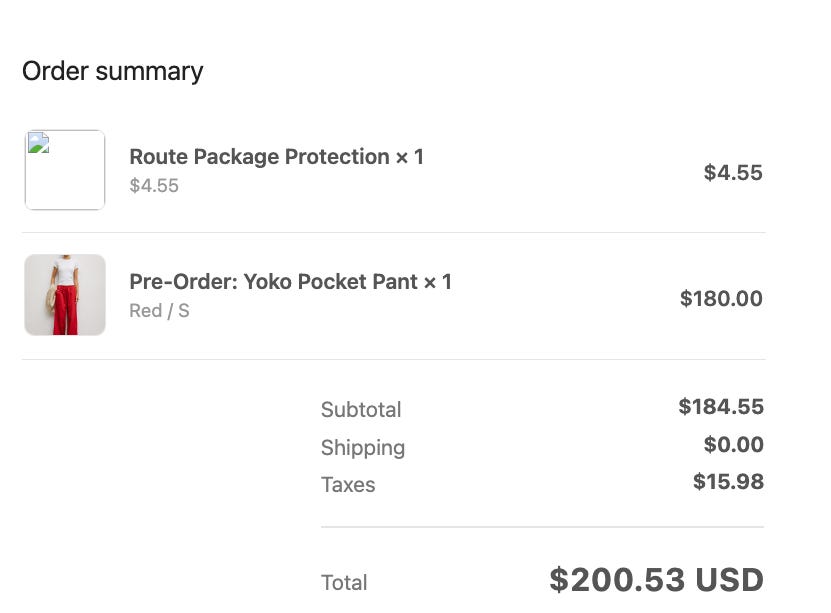Select the Shipping label
The width and height of the screenshot is (831, 613).
(363, 448)
